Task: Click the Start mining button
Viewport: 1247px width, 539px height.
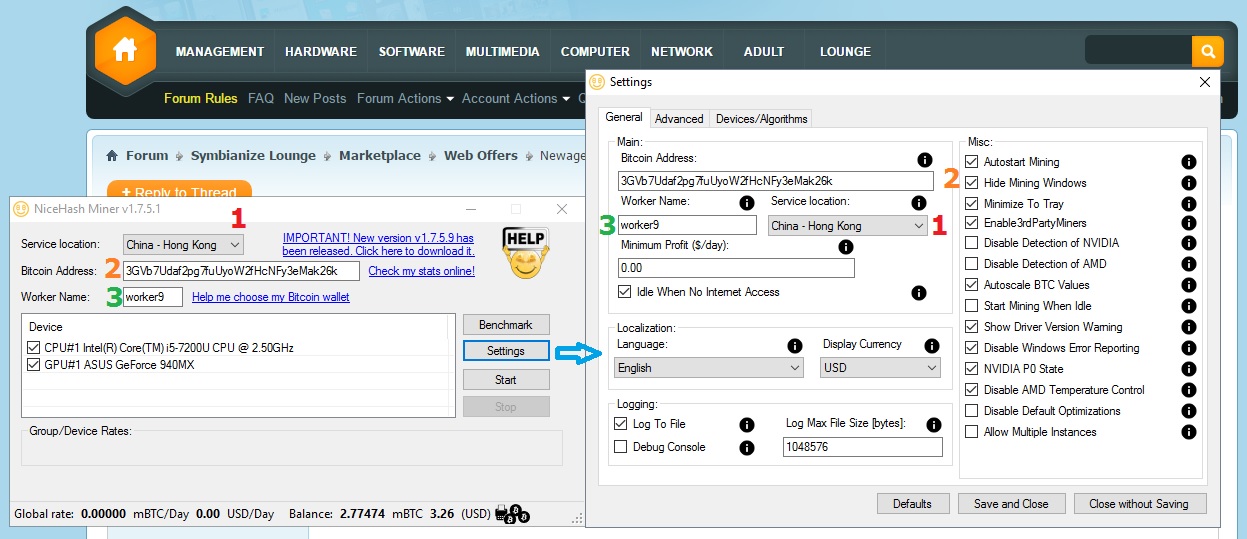Action: pos(506,380)
